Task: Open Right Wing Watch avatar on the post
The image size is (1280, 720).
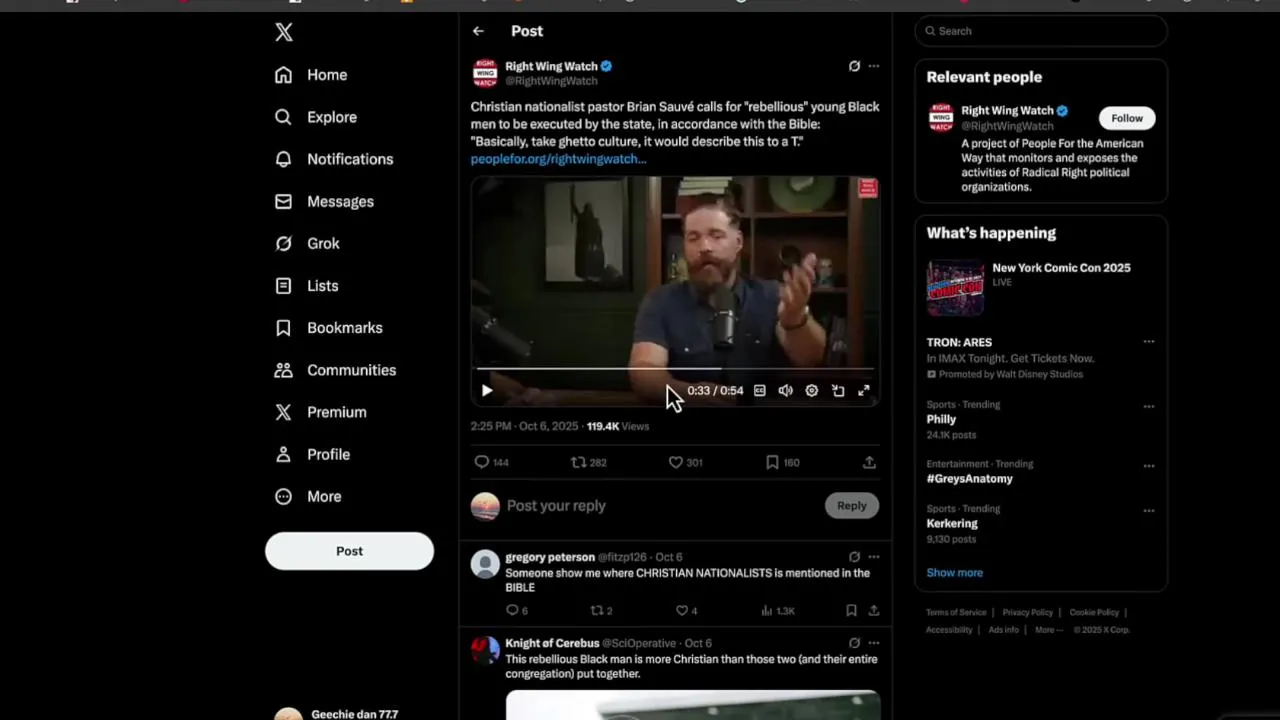Action: [485, 73]
